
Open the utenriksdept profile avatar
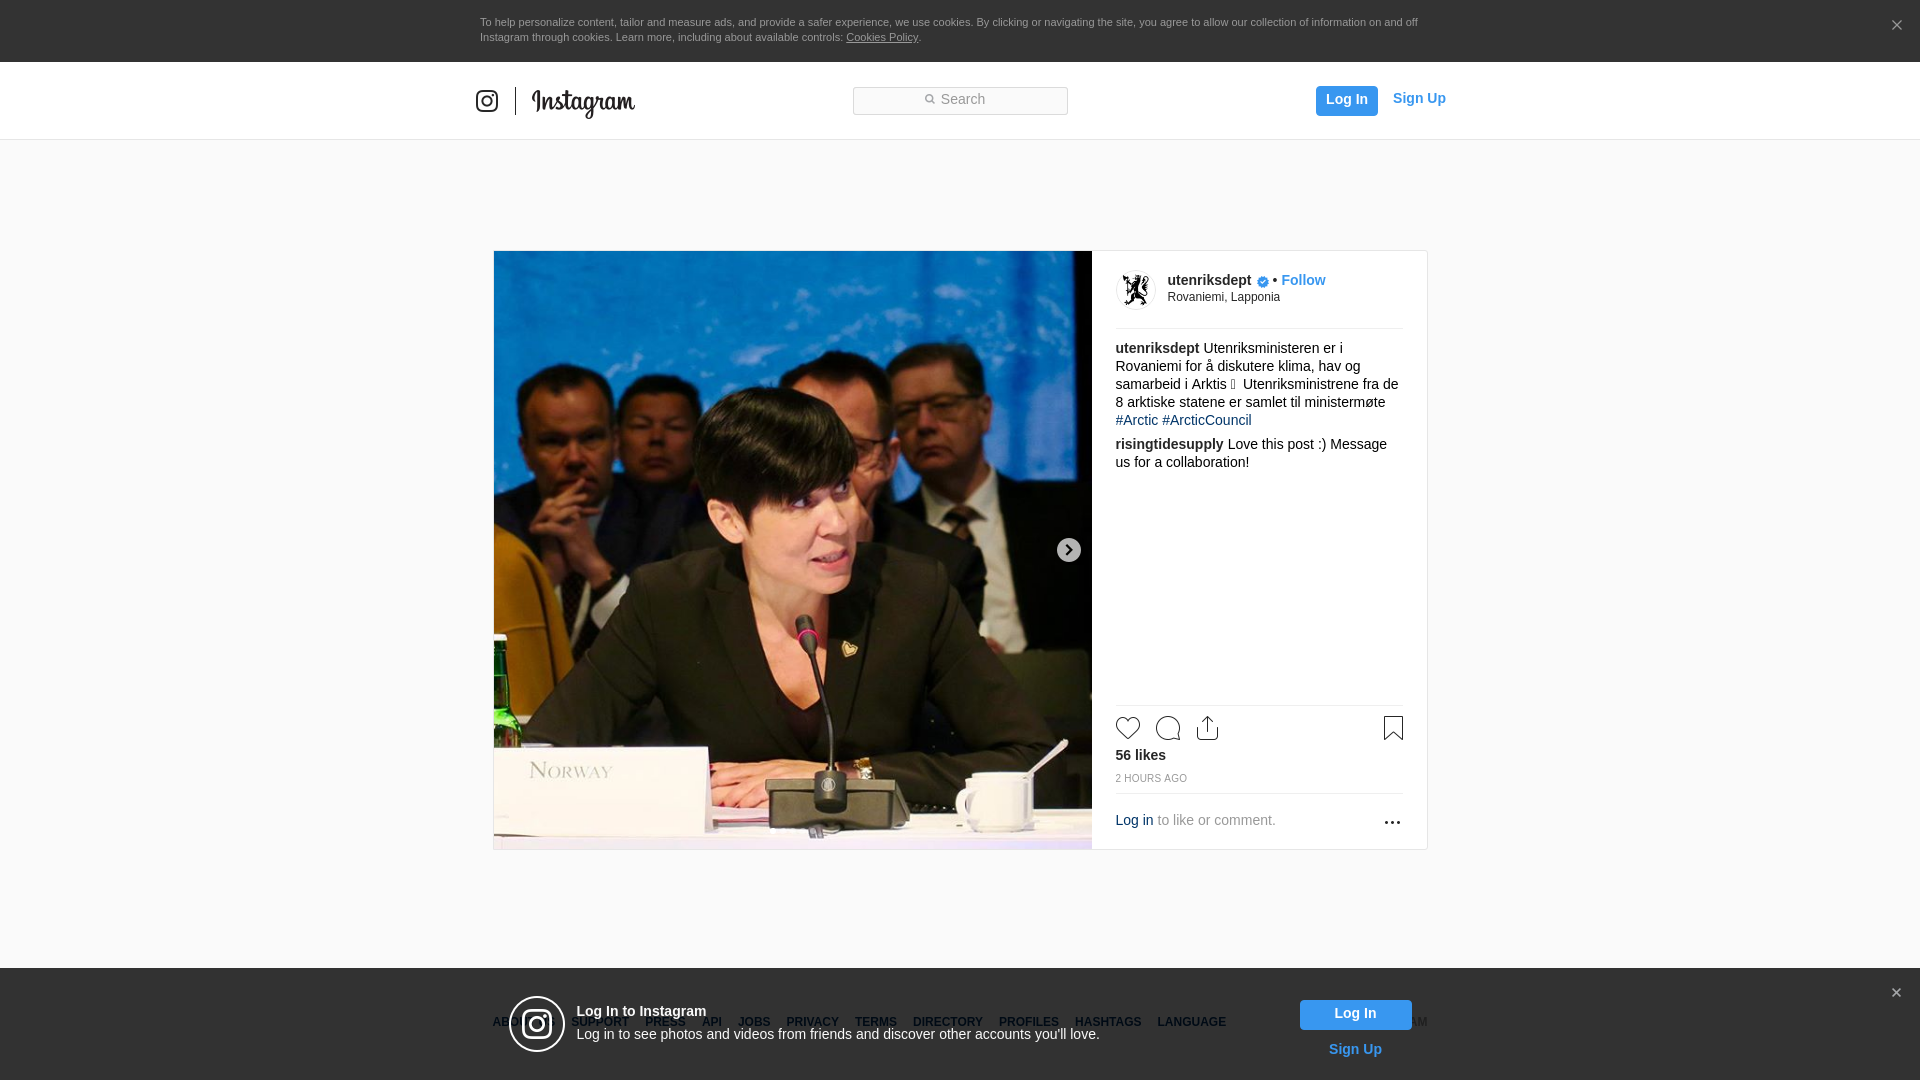click(x=1135, y=290)
